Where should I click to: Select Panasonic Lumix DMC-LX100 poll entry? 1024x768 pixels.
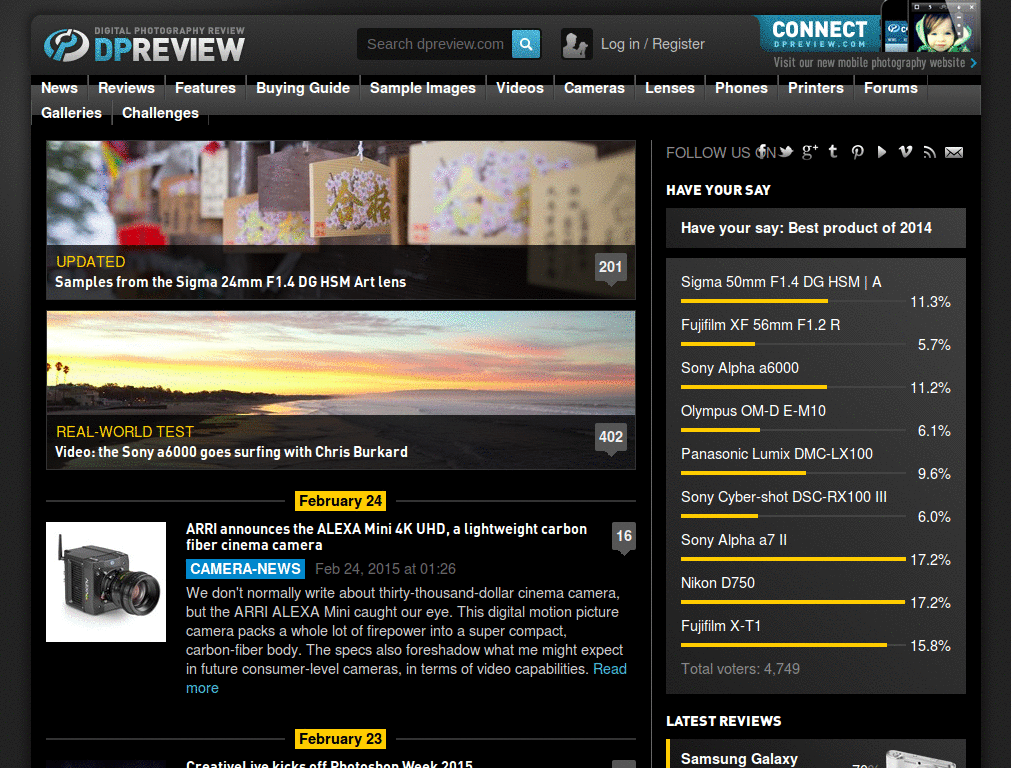pos(776,454)
